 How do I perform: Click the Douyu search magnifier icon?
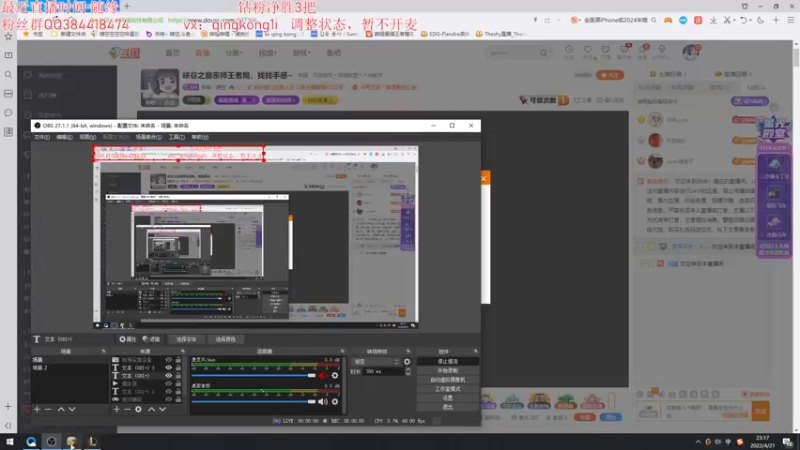(x=543, y=53)
